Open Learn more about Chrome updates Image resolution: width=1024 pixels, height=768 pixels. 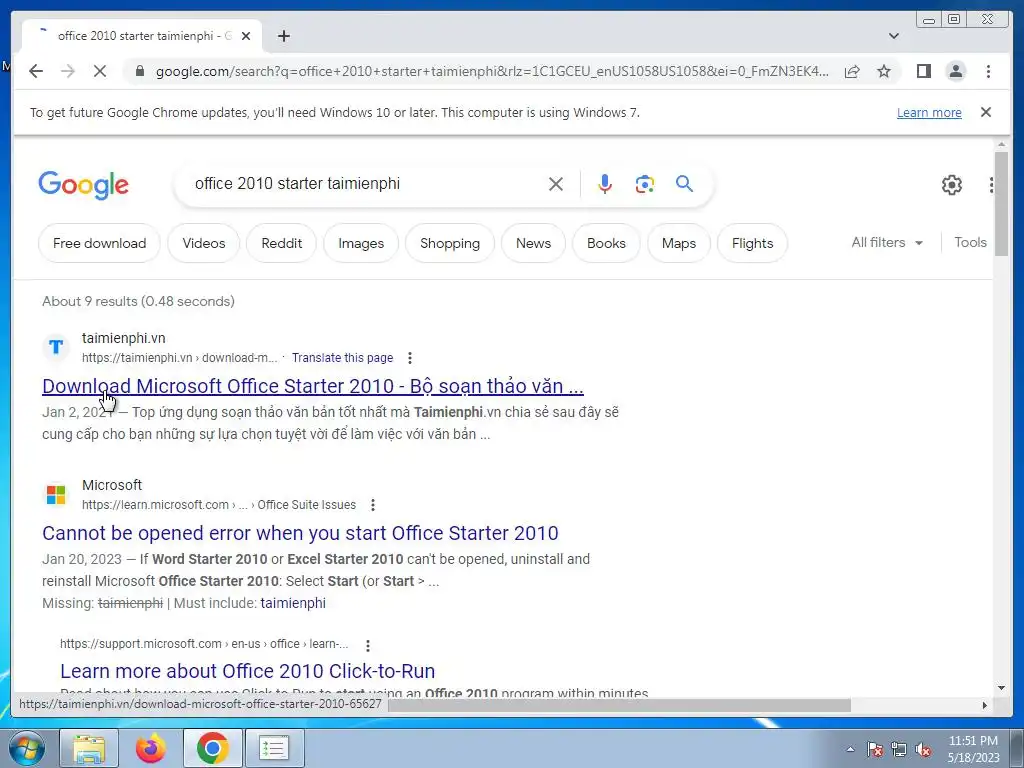pos(929,112)
